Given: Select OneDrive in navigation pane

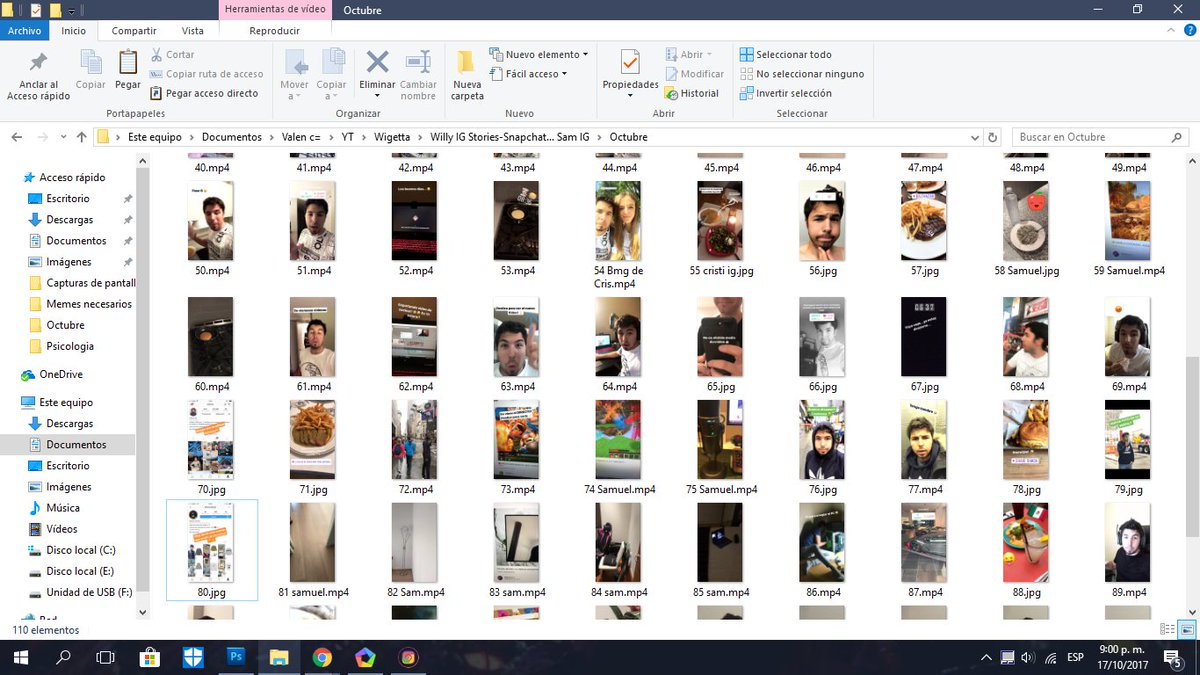Looking at the screenshot, I should [x=61, y=374].
